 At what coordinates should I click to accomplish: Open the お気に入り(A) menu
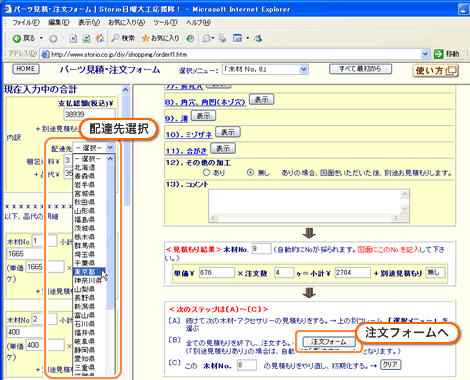(126, 23)
